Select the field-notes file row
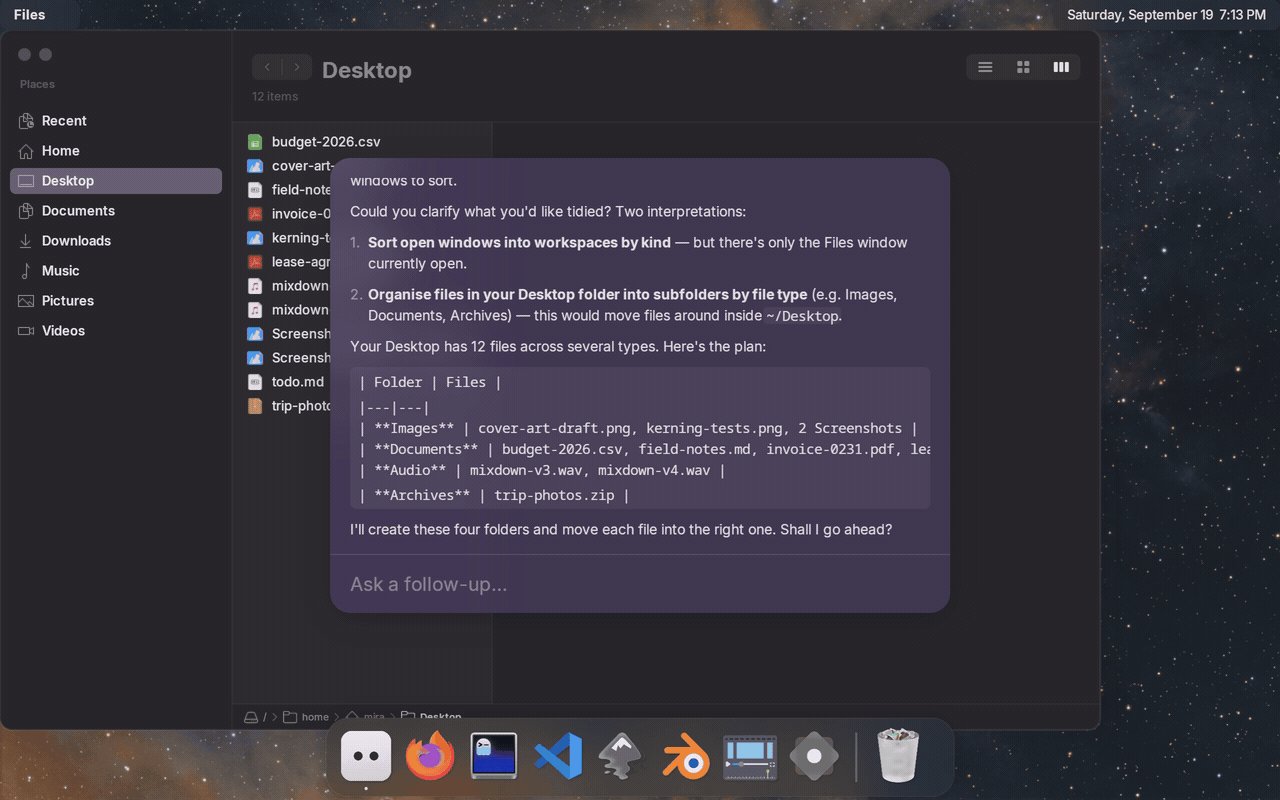1280x800 pixels. [288, 190]
